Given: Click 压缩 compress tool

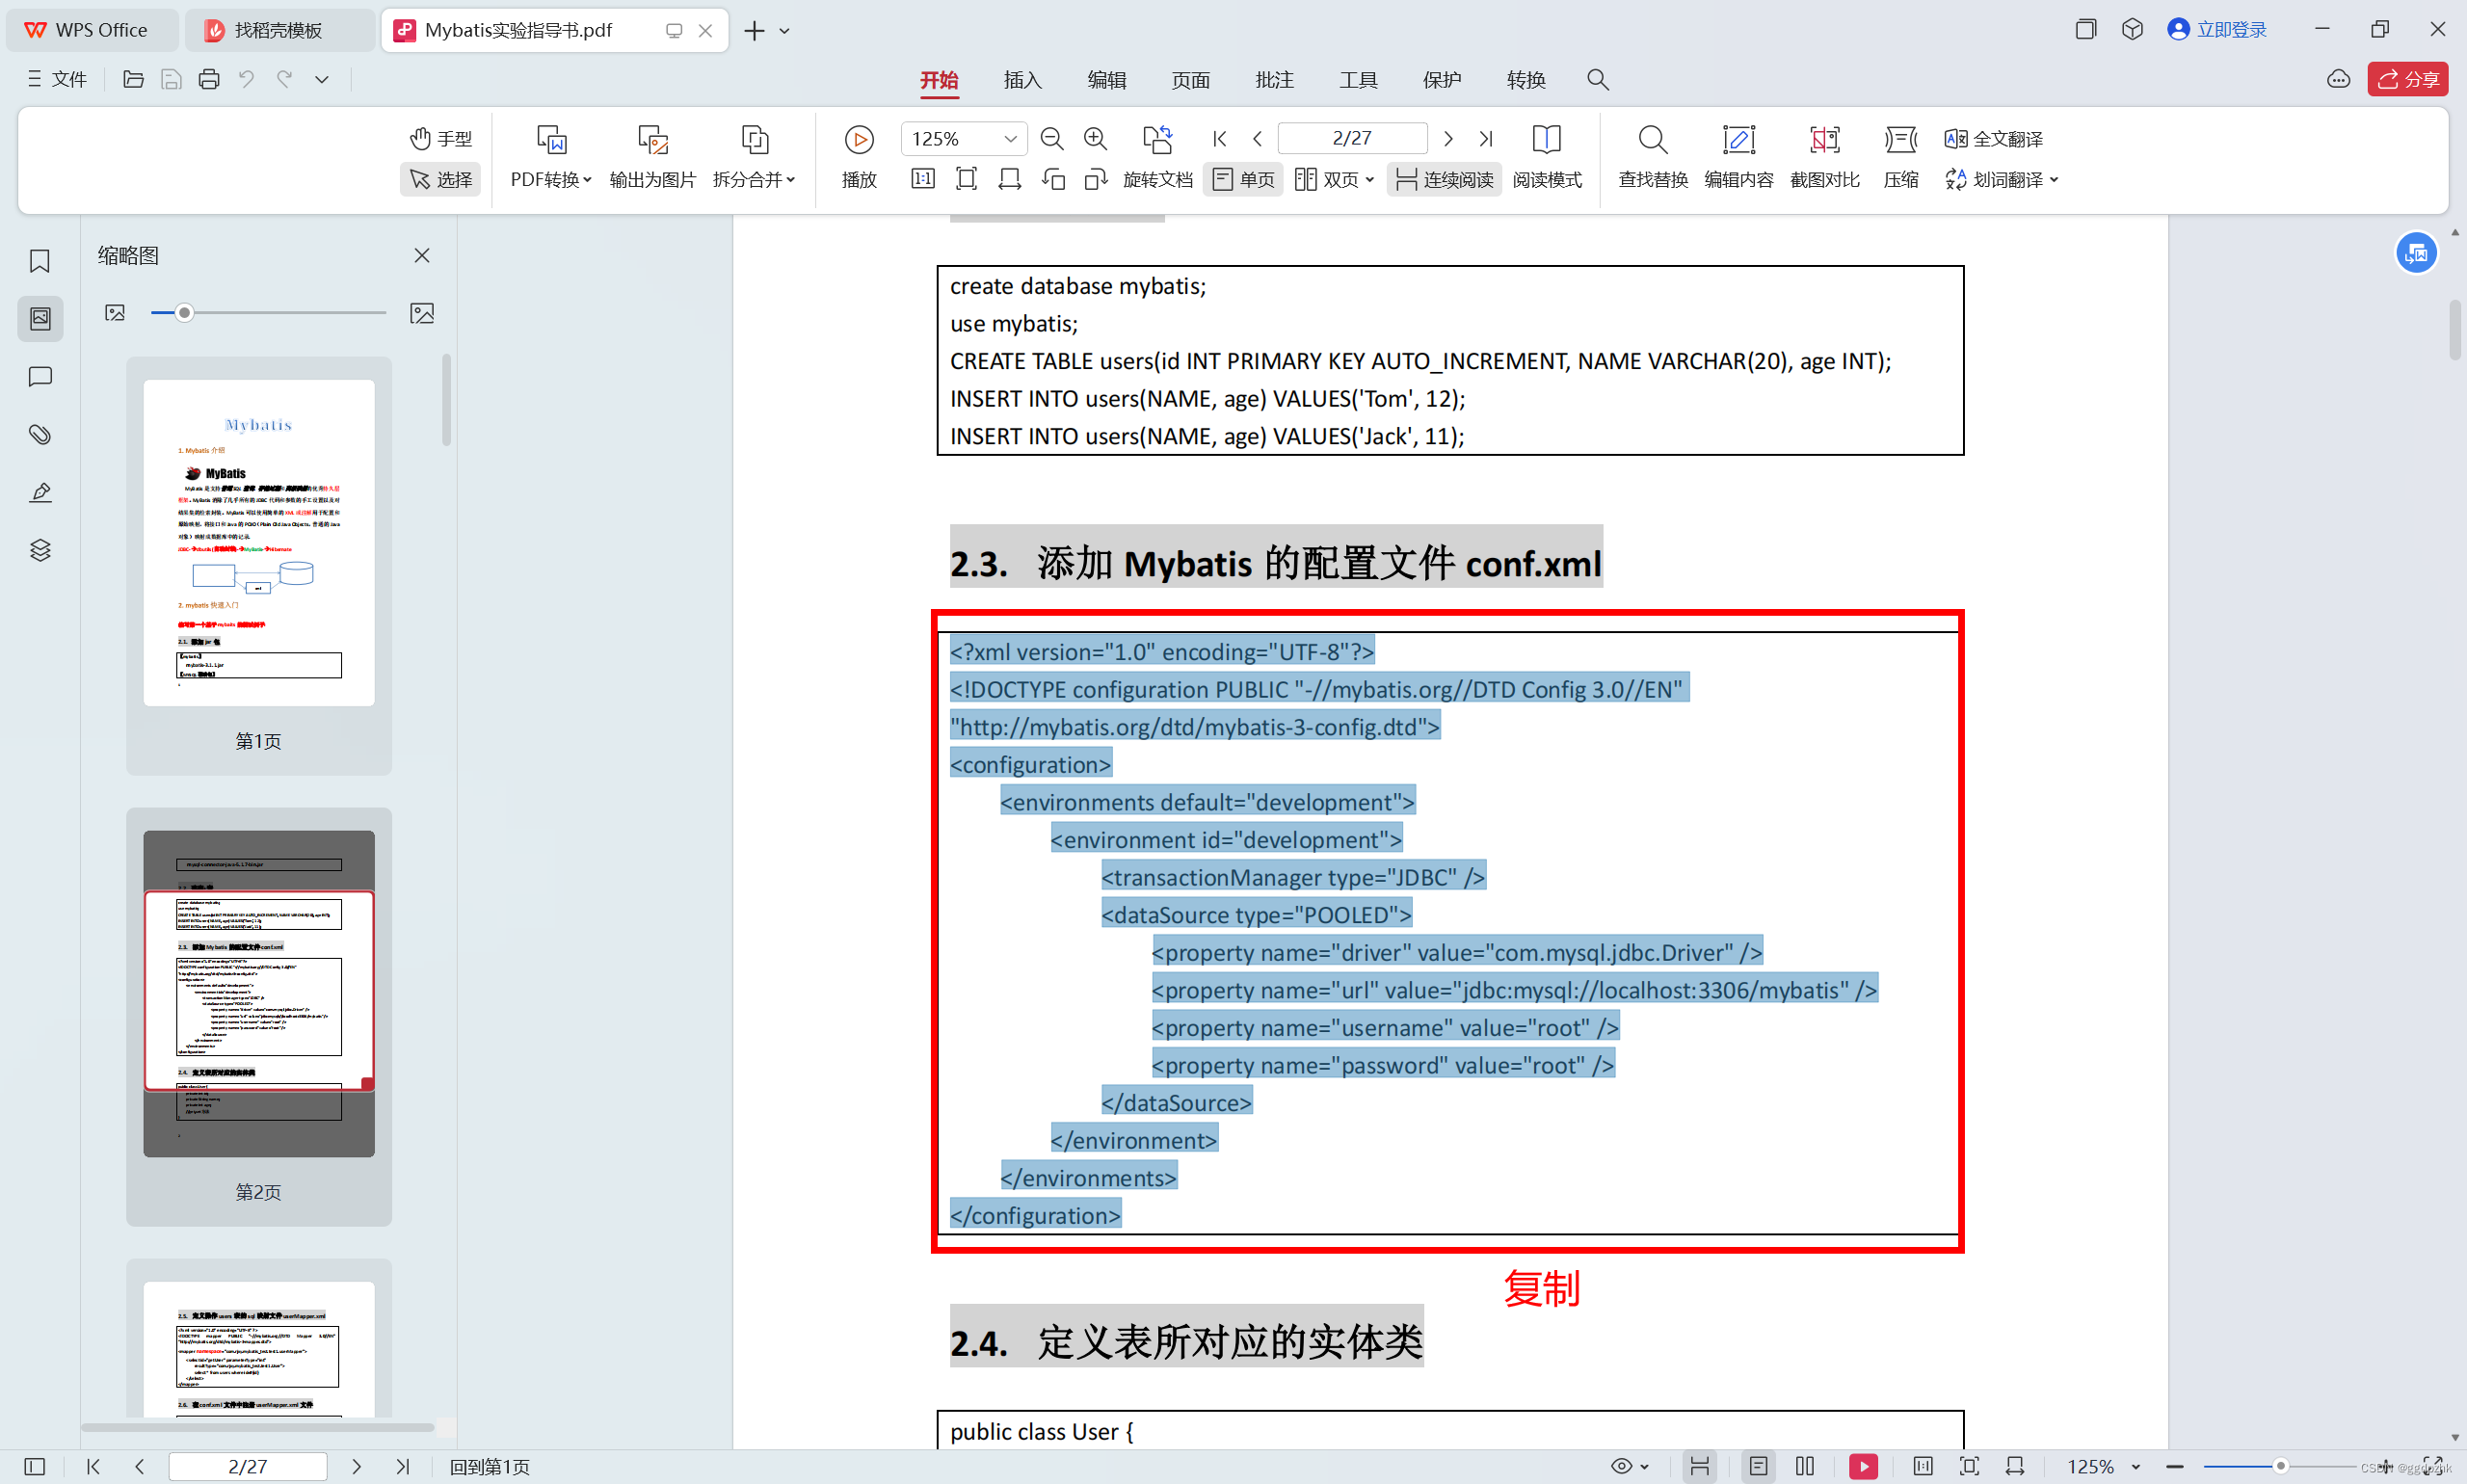Looking at the screenshot, I should click(1901, 157).
